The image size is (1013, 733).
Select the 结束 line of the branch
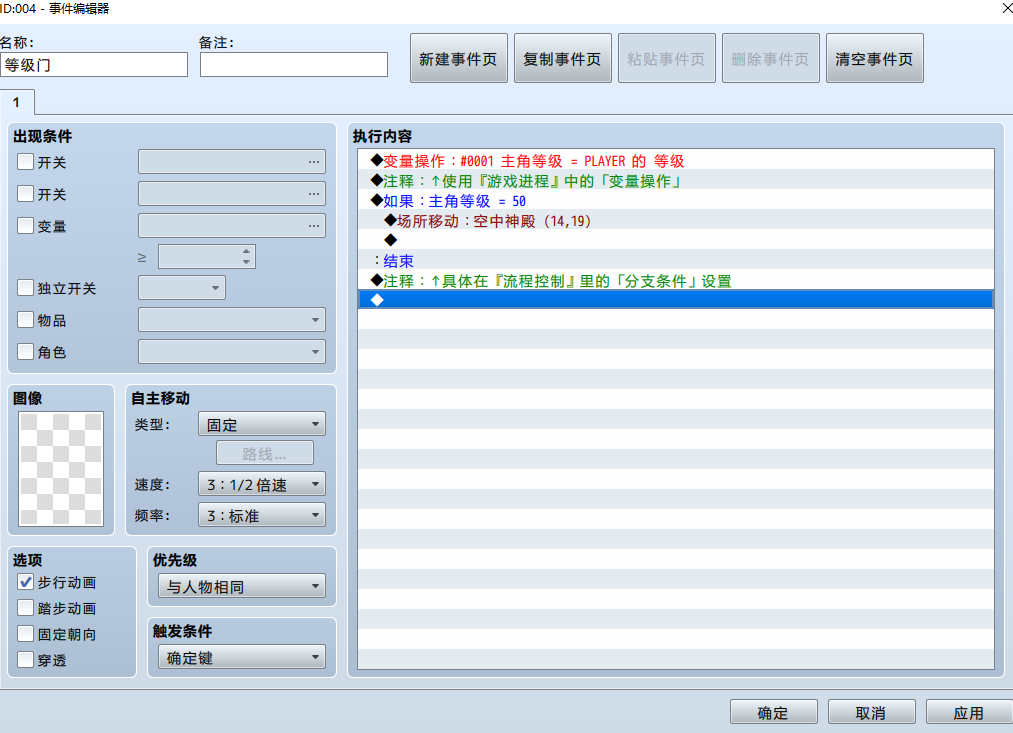tap(676, 260)
